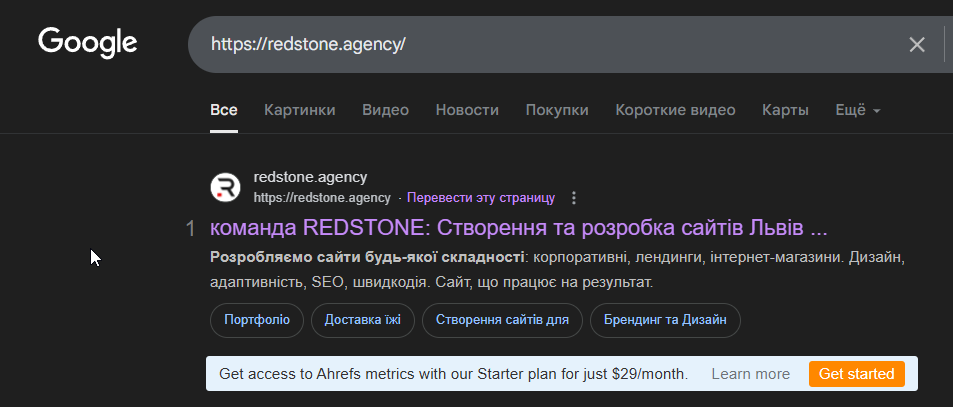Open the Брендинг та Дизайн chip
This screenshot has height=407, width=953.
pos(666,320)
